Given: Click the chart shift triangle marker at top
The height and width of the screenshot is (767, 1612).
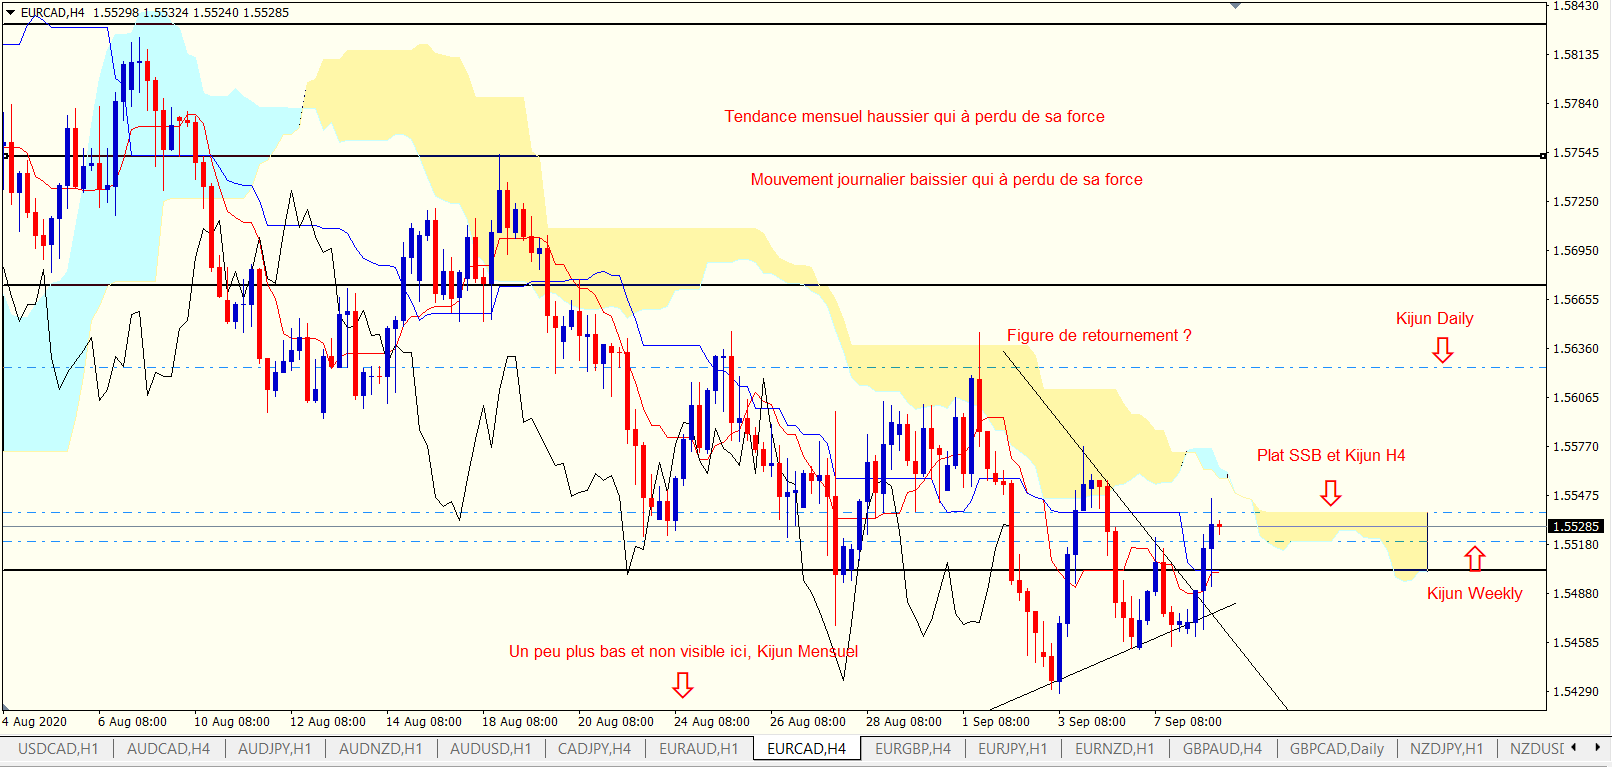Looking at the screenshot, I should coord(1236,6).
